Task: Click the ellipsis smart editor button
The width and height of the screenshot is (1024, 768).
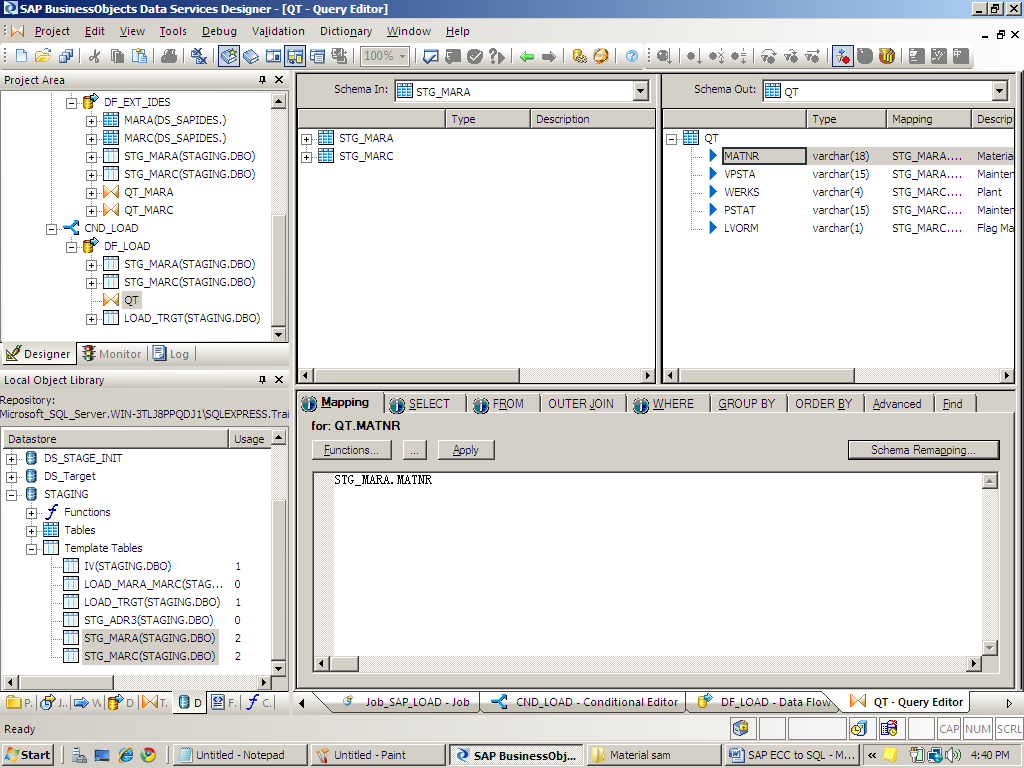Action: pyautogui.click(x=415, y=450)
